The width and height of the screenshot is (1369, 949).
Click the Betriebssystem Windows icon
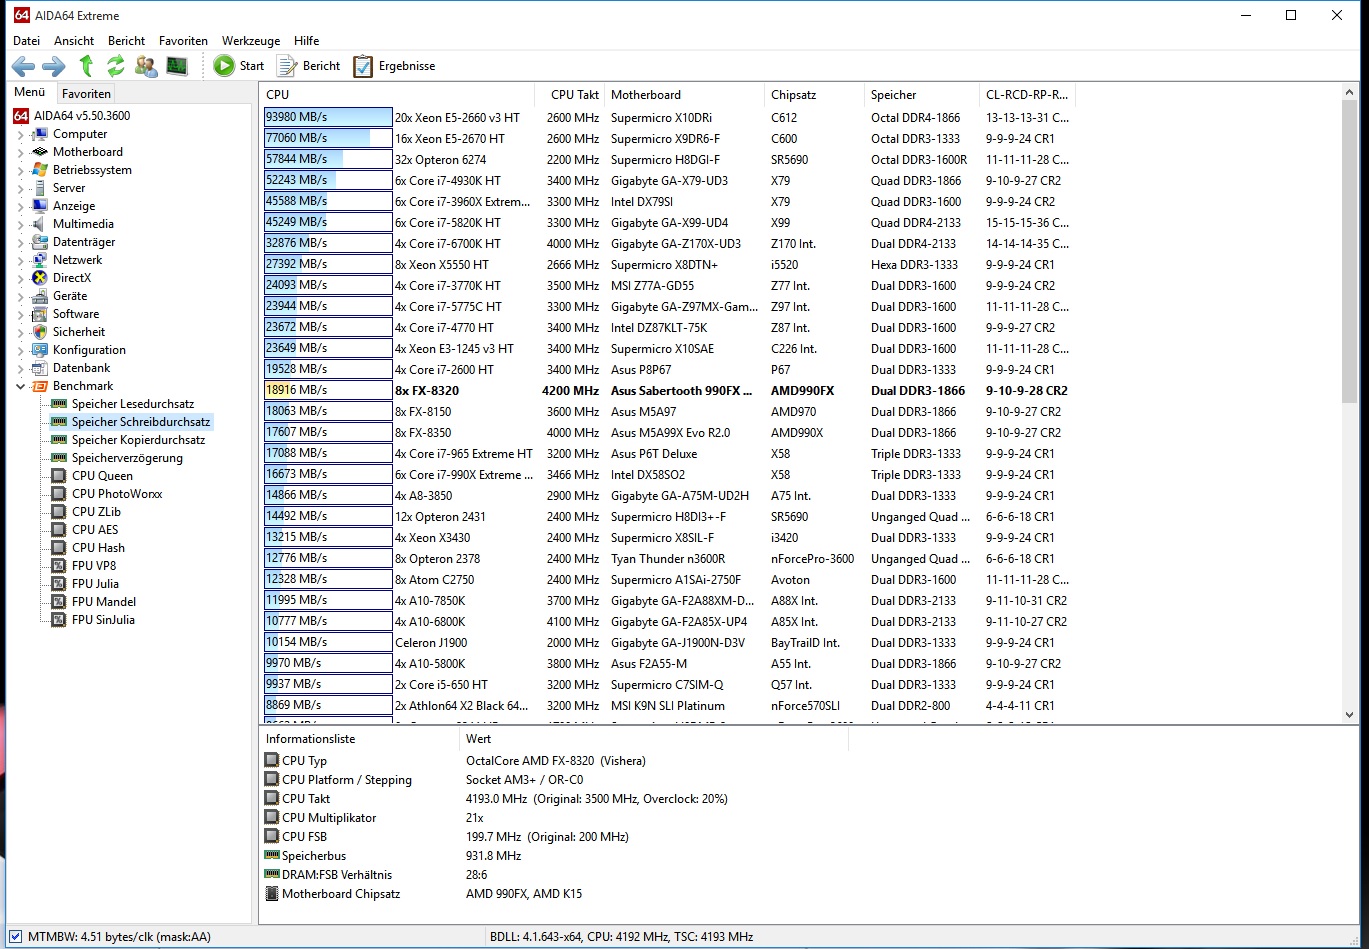(x=40, y=170)
